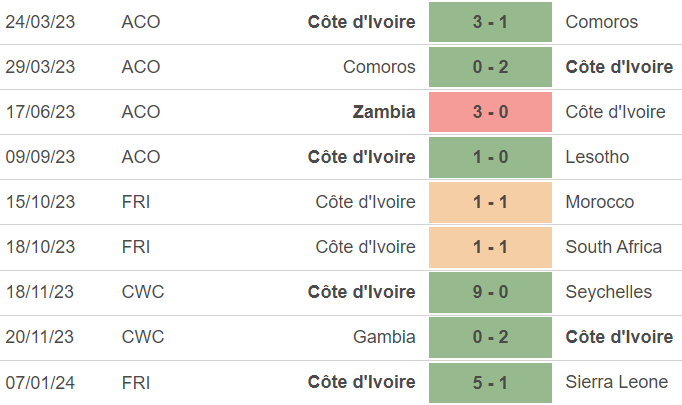
Task: Click the 07/01/24 match date
Action: pos(39,382)
